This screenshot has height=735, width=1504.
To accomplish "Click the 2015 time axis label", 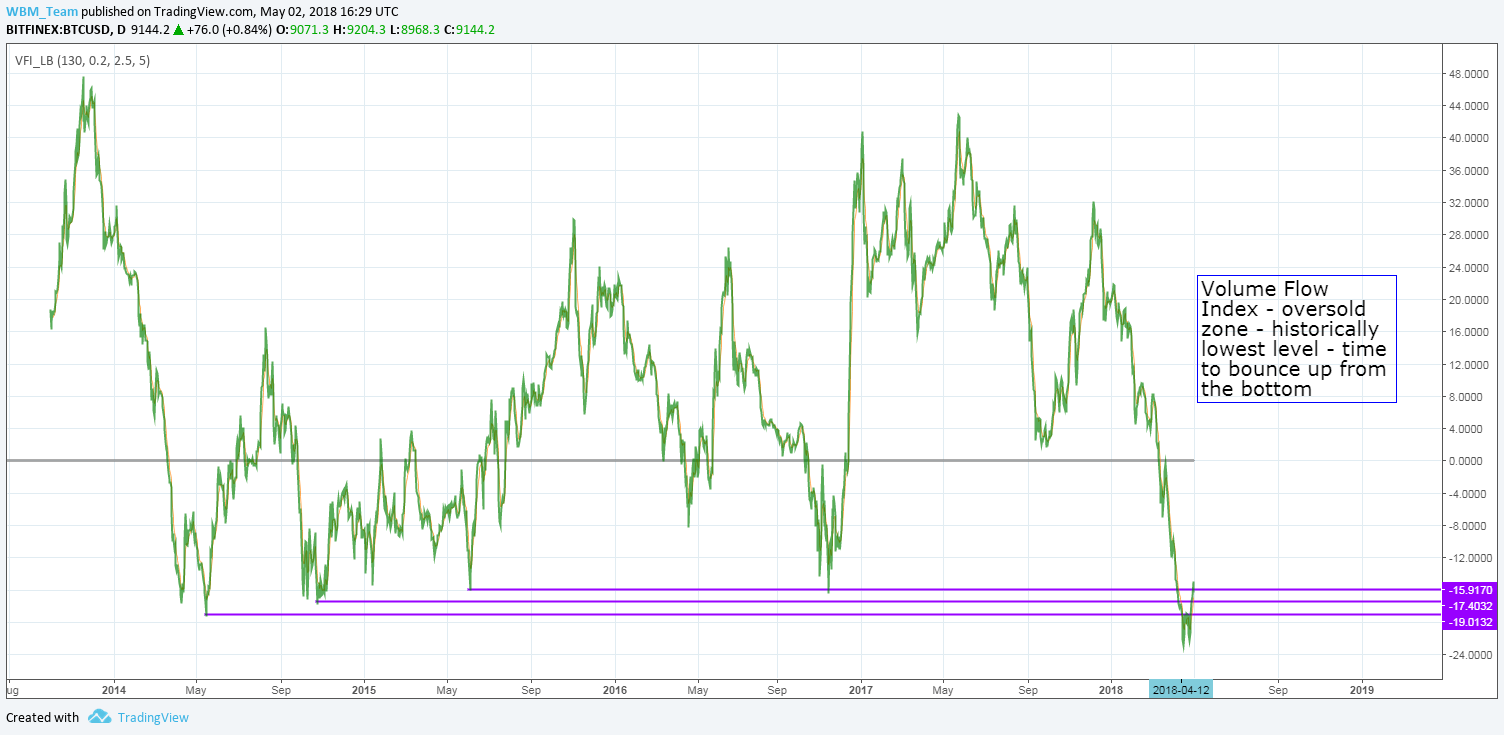I will [x=364, y=690].
